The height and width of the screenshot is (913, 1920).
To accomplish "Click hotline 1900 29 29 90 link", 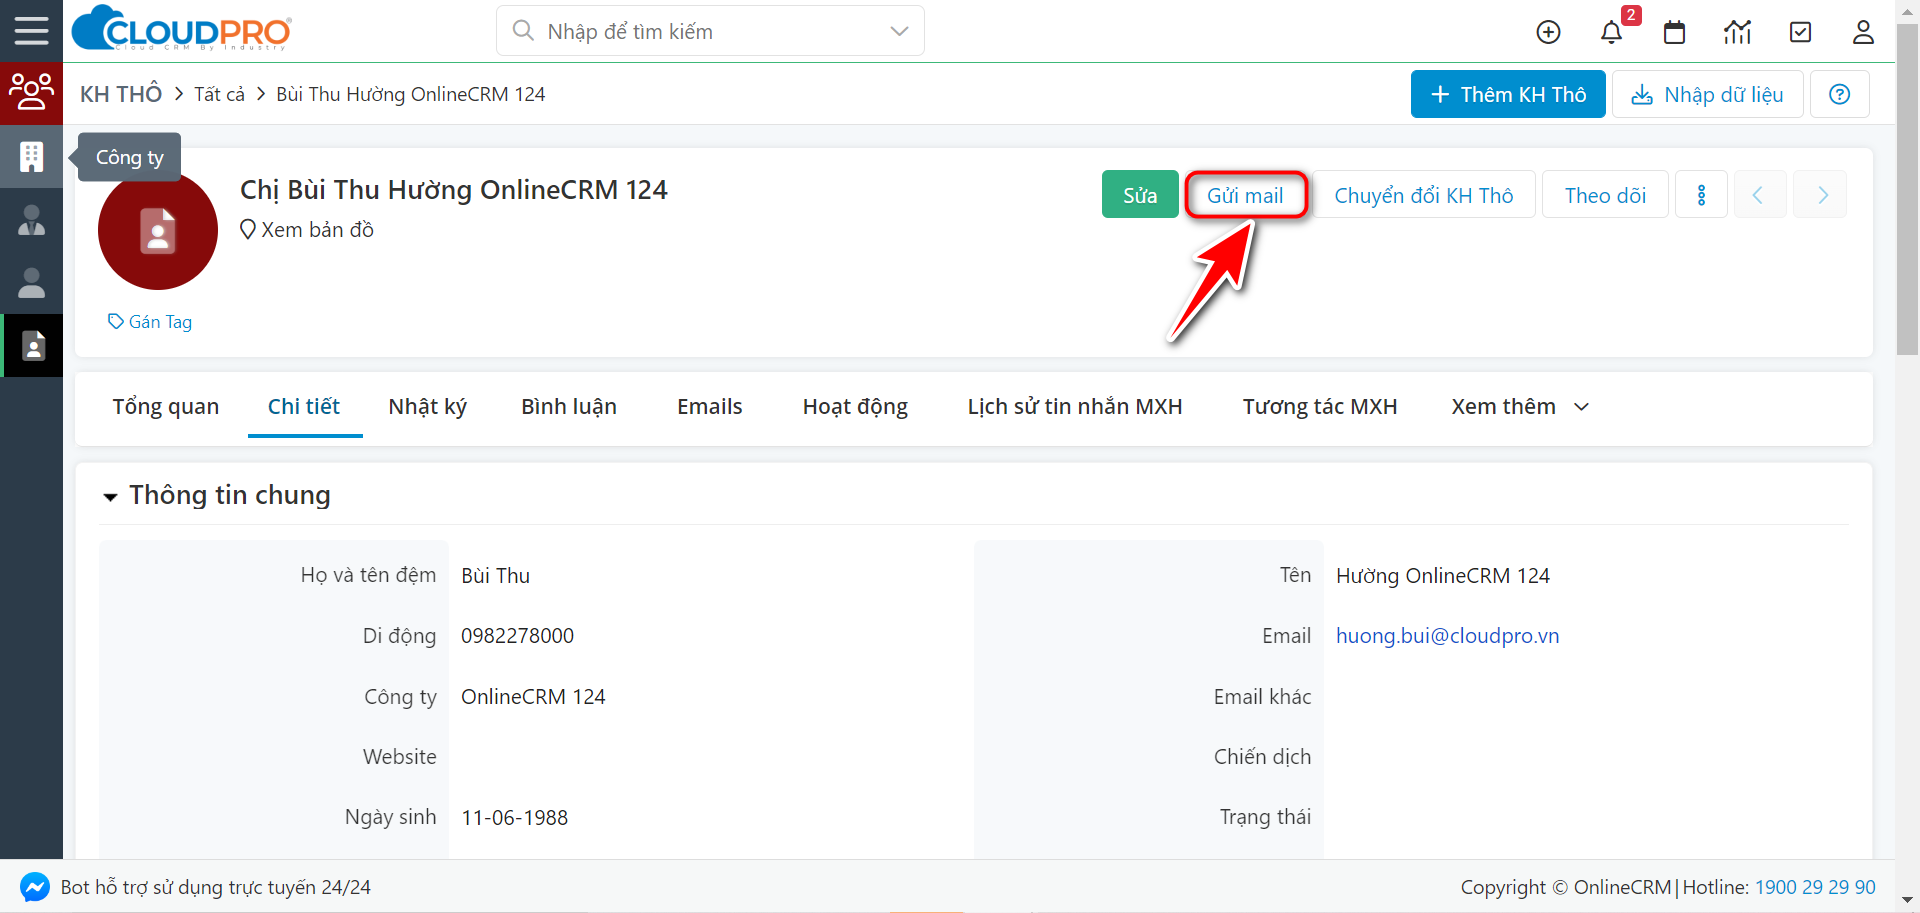I will [1815, 887].
